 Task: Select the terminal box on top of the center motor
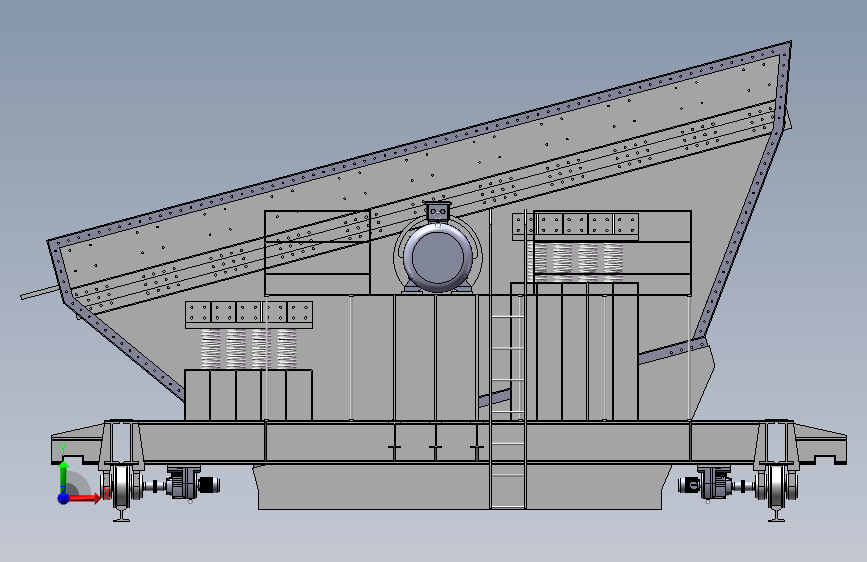437,212
